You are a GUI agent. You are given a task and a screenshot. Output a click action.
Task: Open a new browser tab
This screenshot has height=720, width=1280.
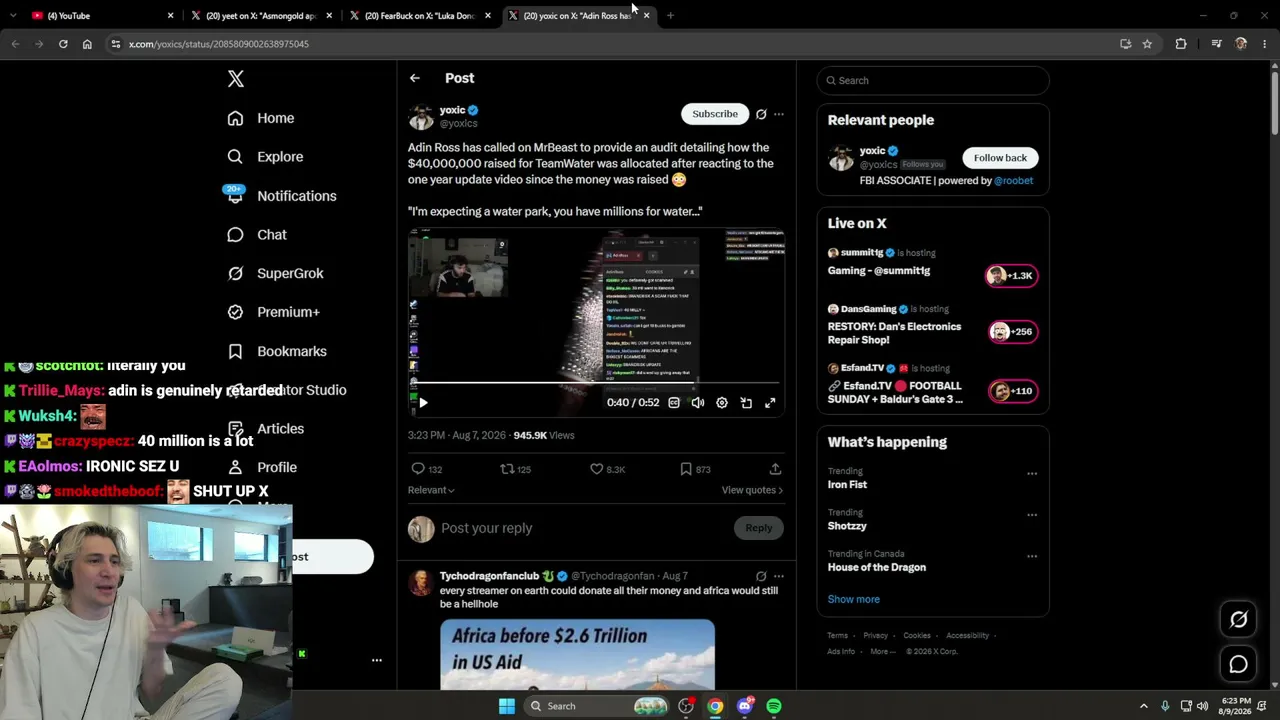tap(670, 16)
